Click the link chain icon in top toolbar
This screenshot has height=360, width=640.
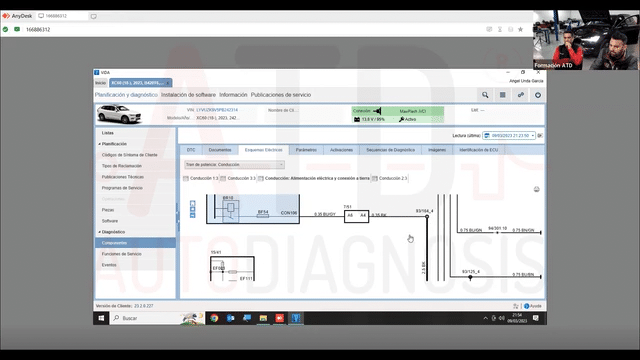point(520,95)
